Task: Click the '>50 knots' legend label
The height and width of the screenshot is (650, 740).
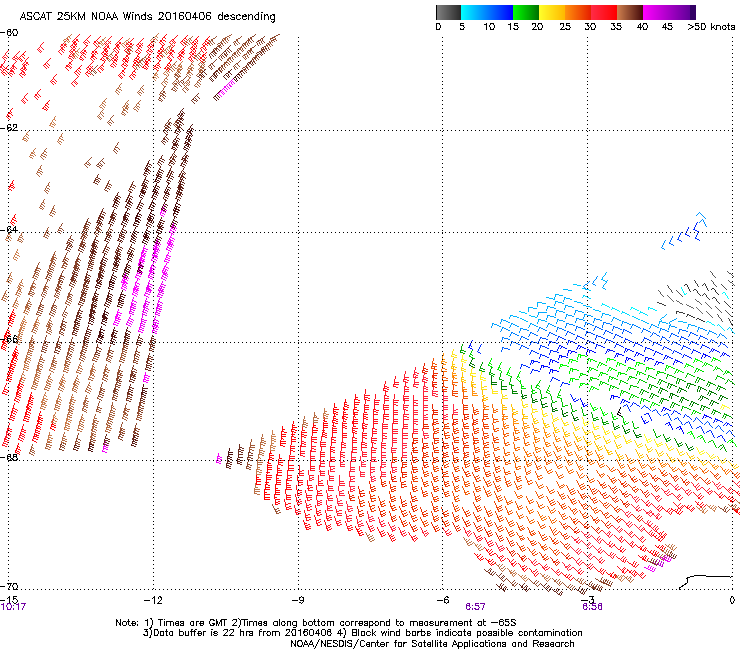Action: (711, 27)
